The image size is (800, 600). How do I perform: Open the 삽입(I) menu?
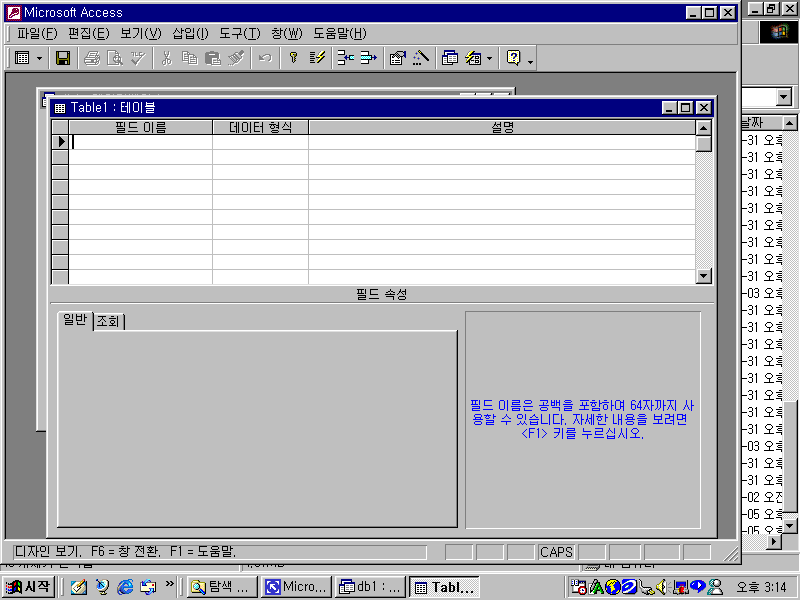[x=190, y=34]
